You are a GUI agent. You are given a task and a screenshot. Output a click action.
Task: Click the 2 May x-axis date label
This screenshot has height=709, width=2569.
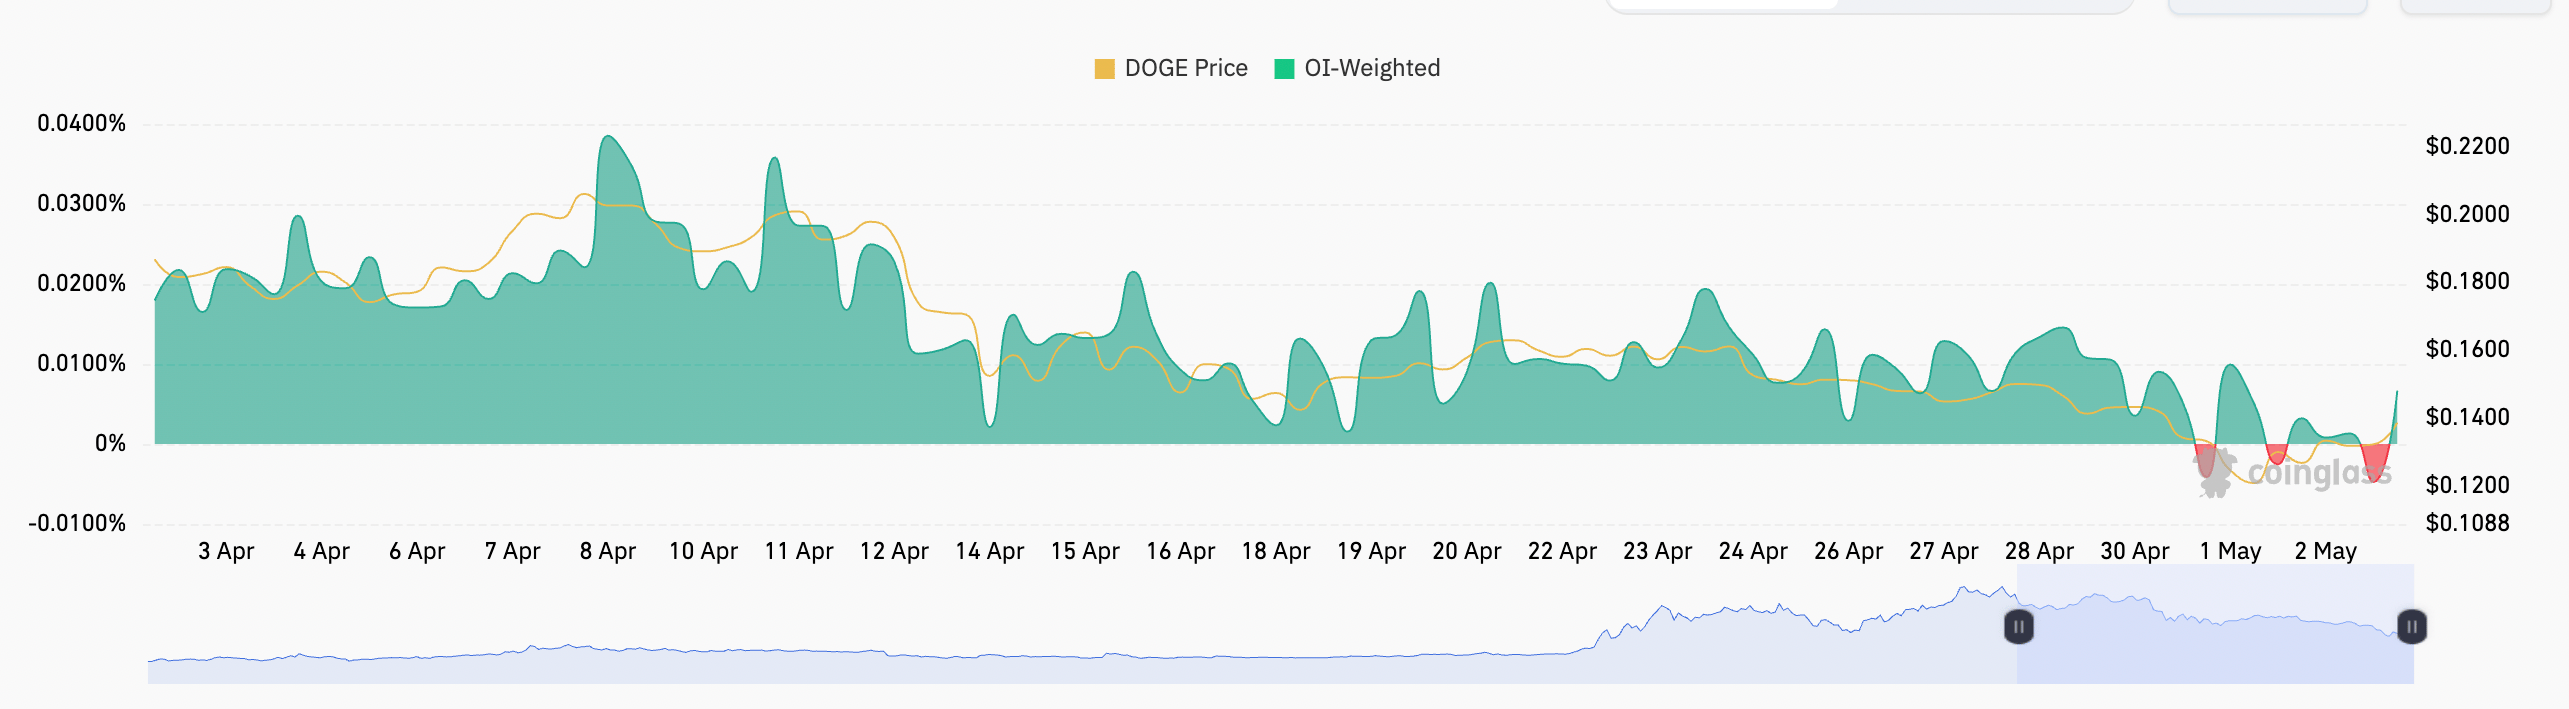click(x=2325, y=551)
